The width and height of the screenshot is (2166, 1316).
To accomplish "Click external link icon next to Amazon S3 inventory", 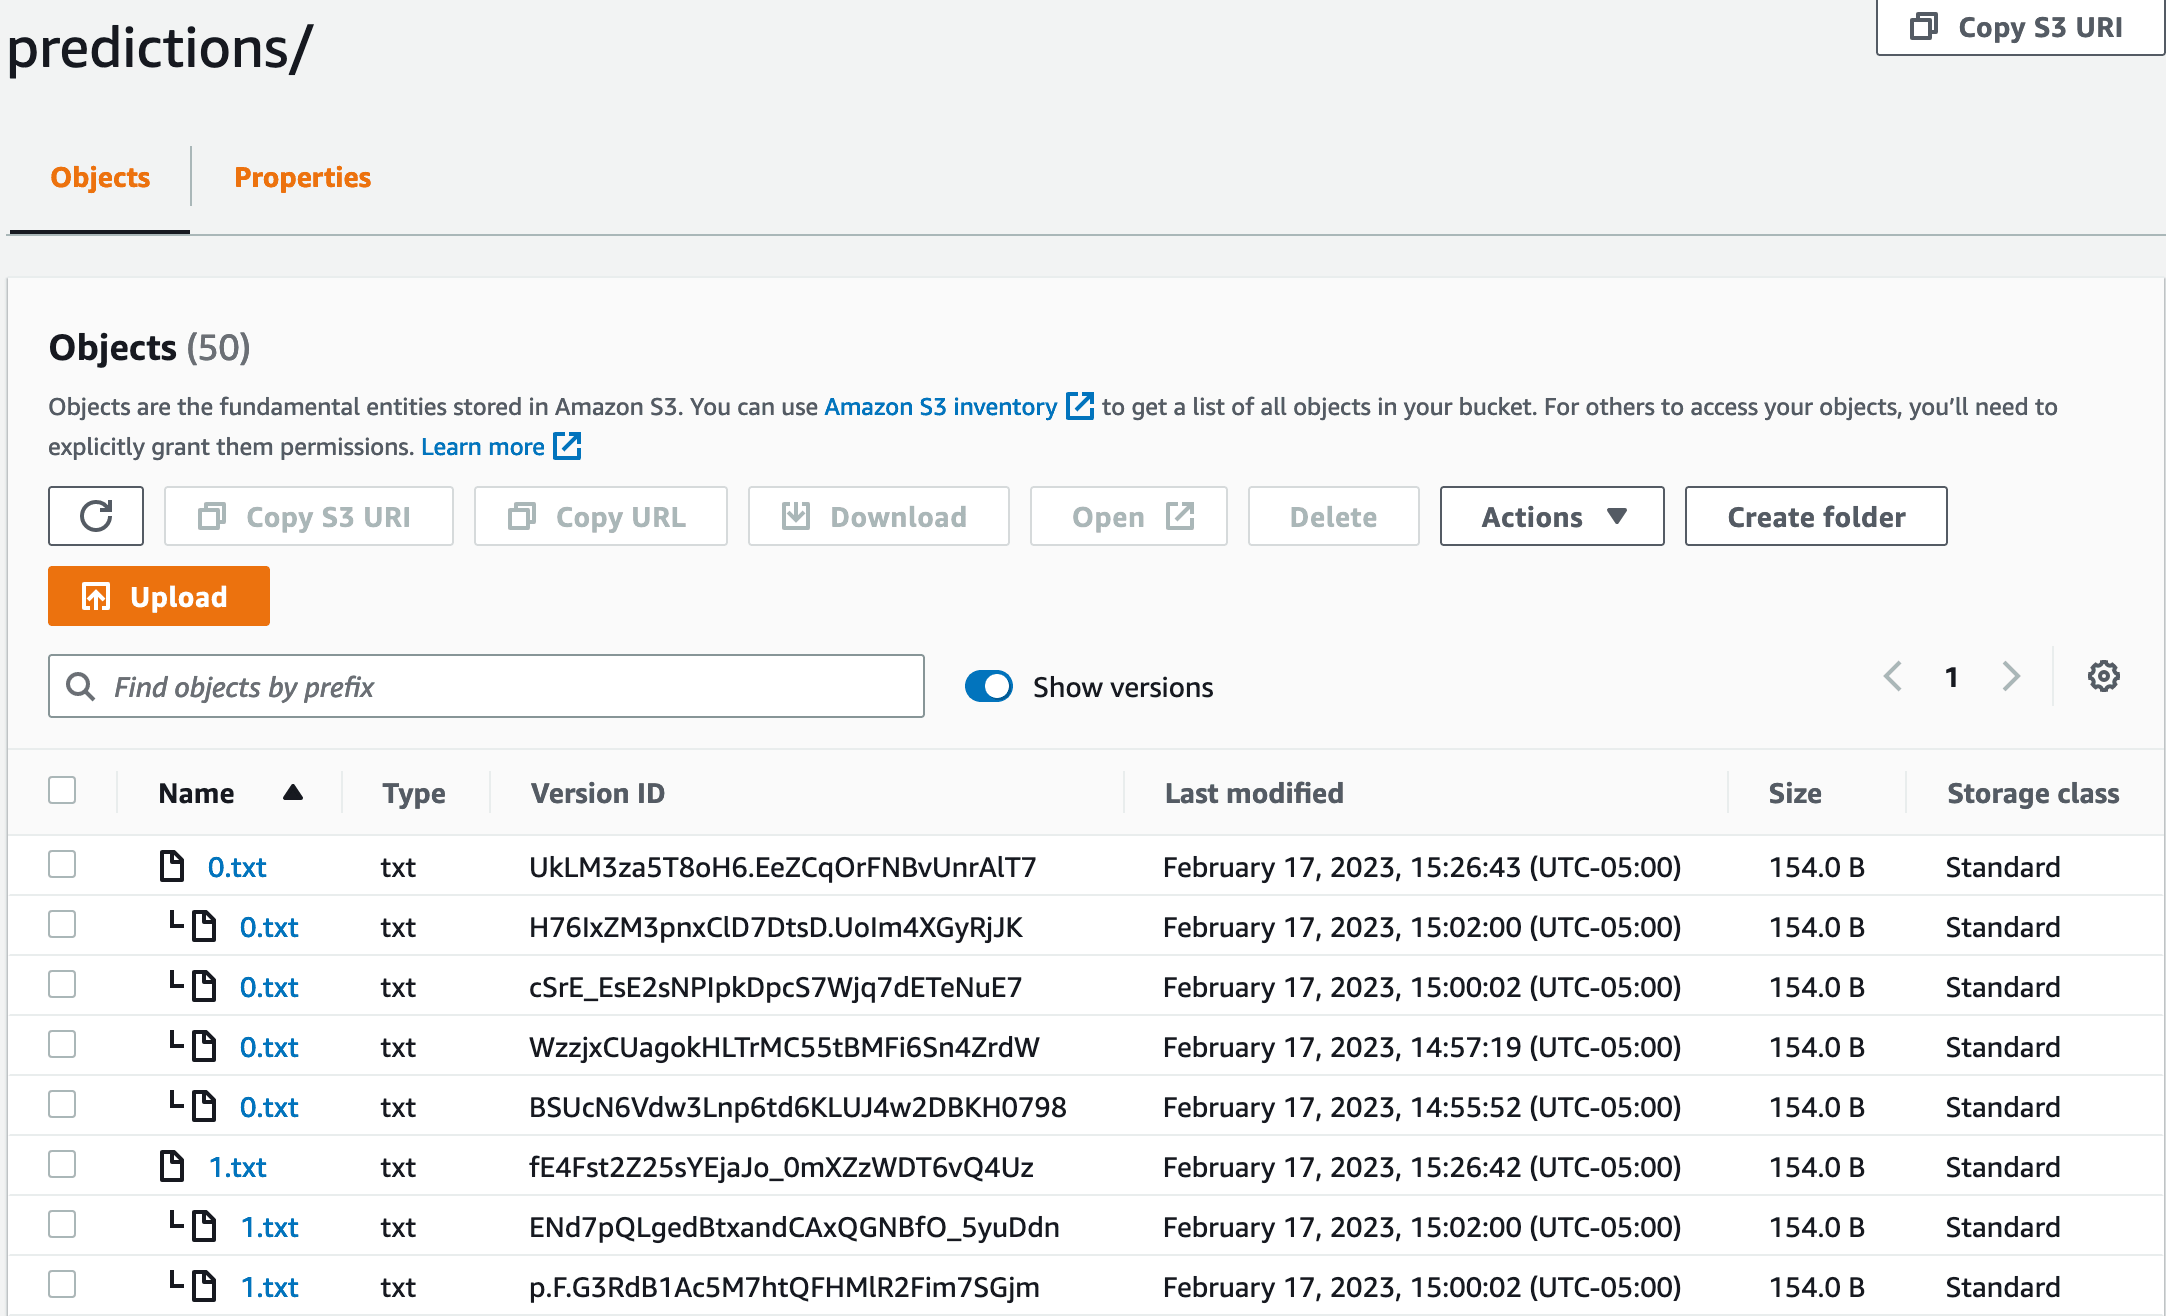I will point(1080,406).
